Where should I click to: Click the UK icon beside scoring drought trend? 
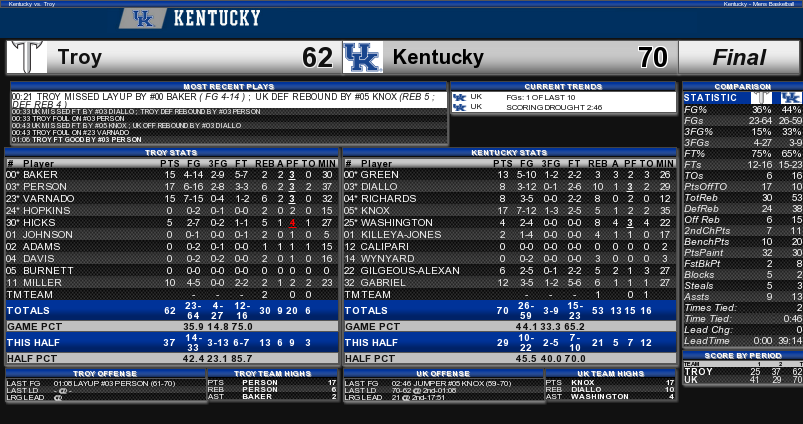point(459,107)
